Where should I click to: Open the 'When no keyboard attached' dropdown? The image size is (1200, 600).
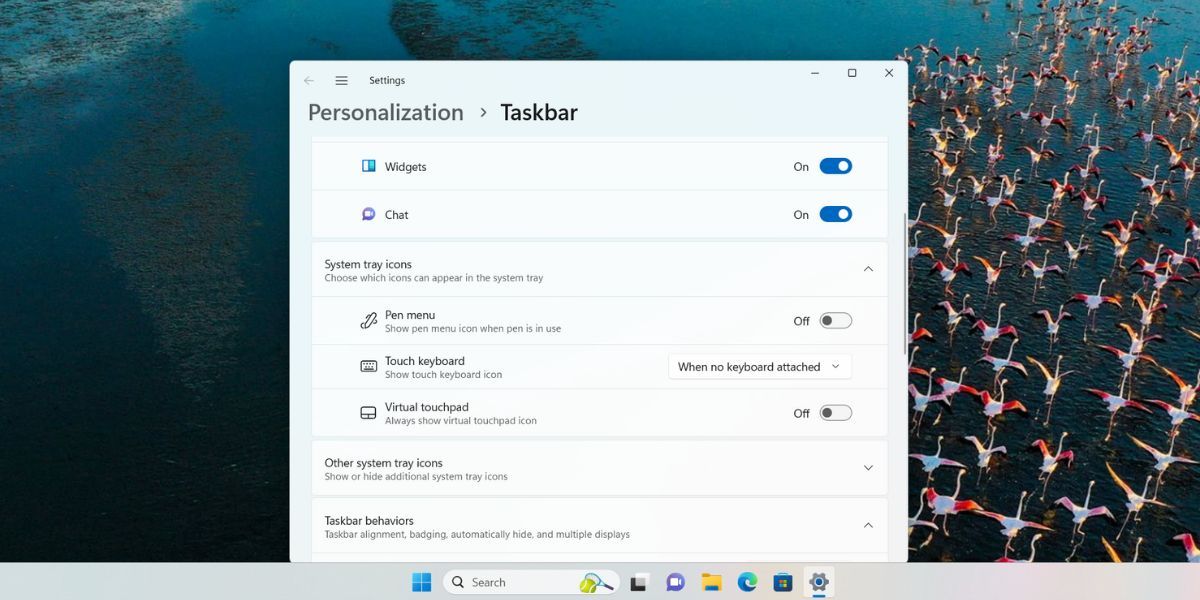(x=759, y=366)
